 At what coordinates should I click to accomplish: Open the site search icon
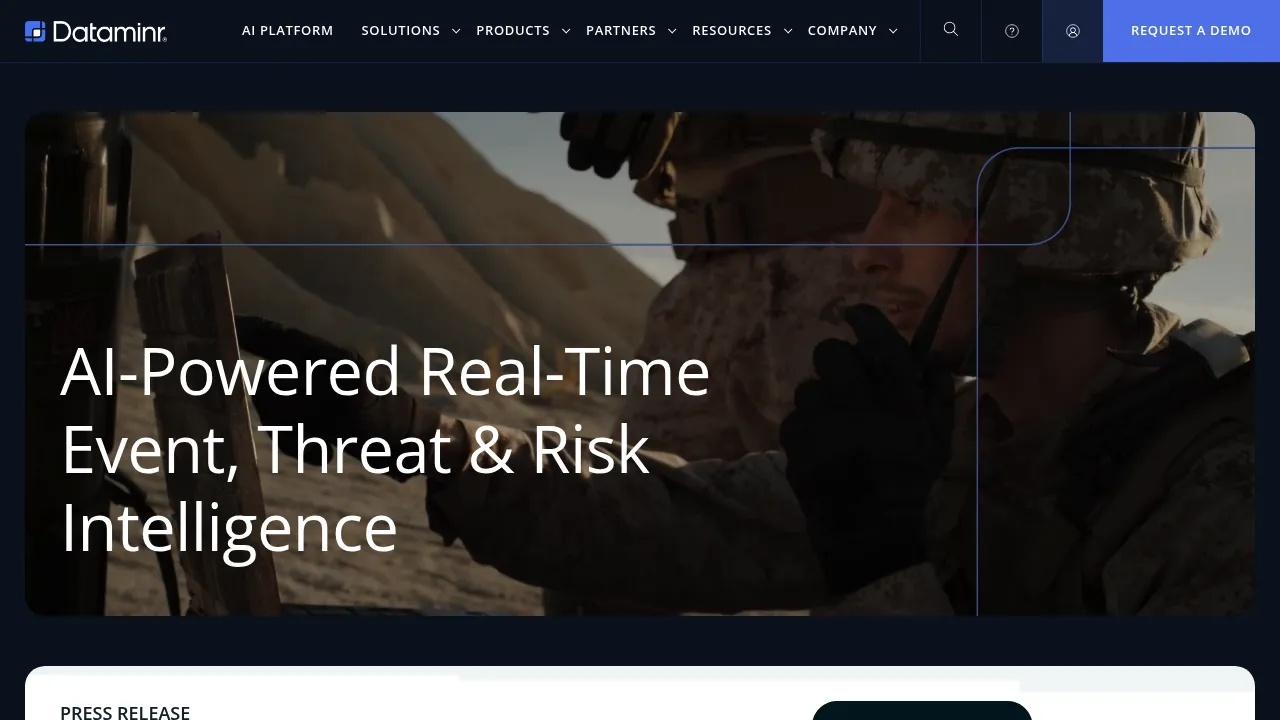tap(951, 30)
